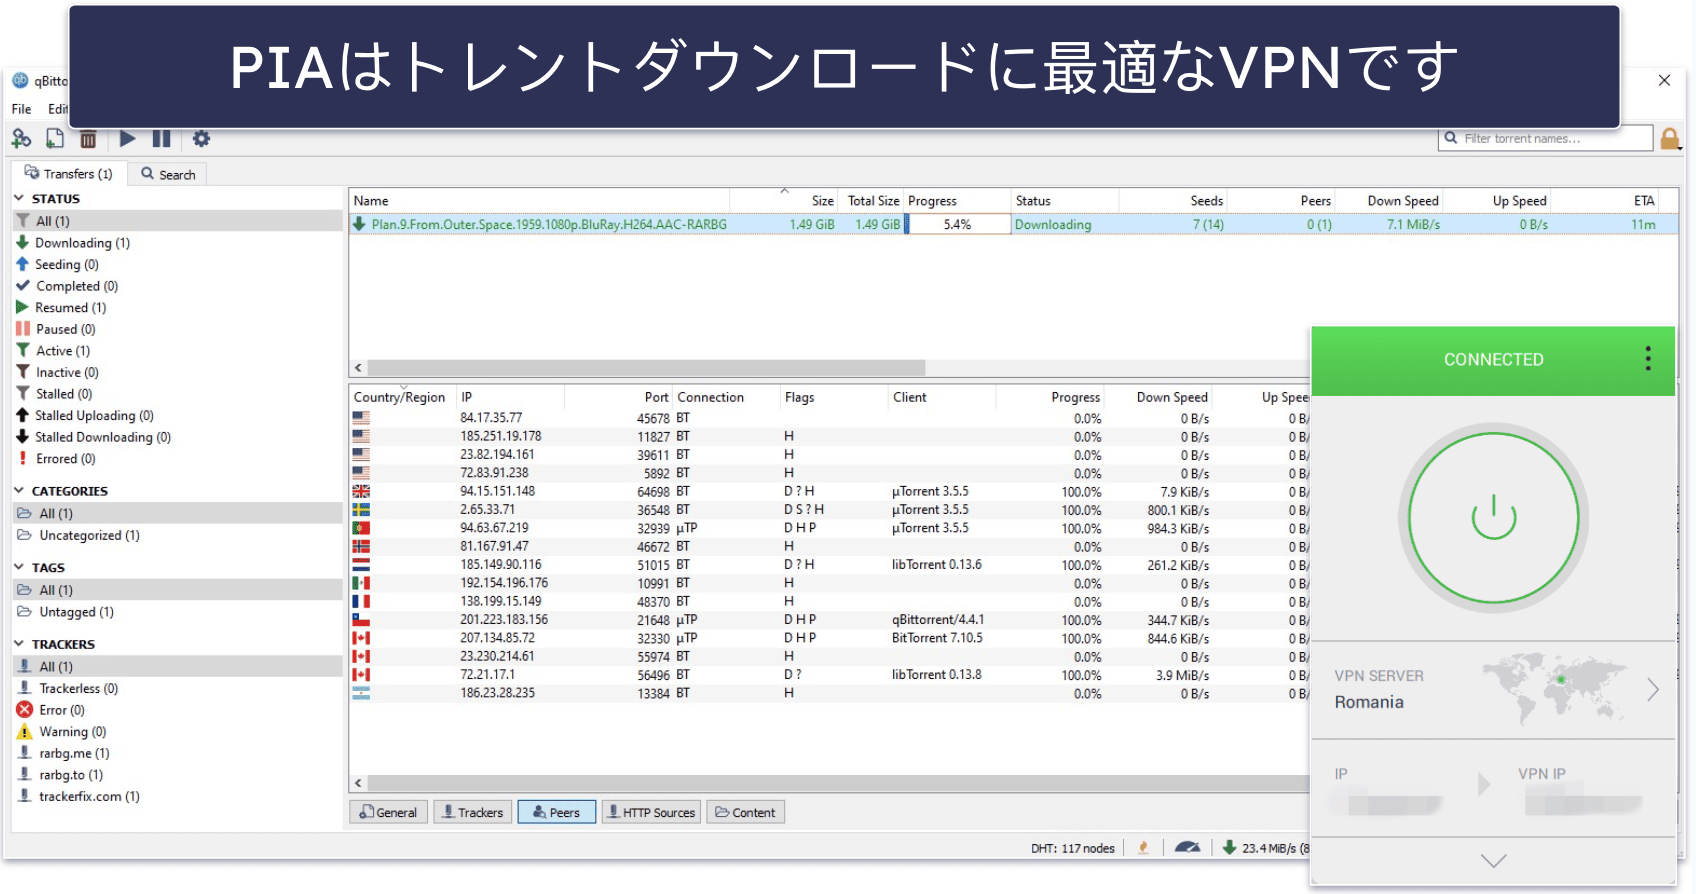Image resolution: width=1696 pixels, height=894 pixels.
Task: Click the add torrent link icon
Action: 21,139
